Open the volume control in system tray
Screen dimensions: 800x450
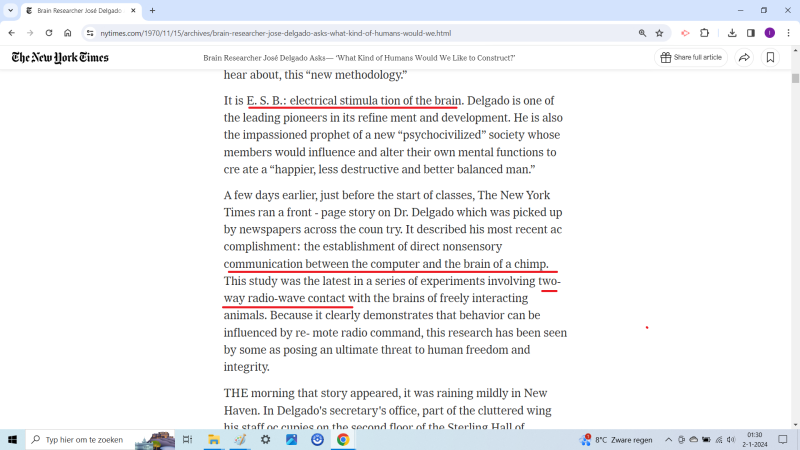[731, 439]
